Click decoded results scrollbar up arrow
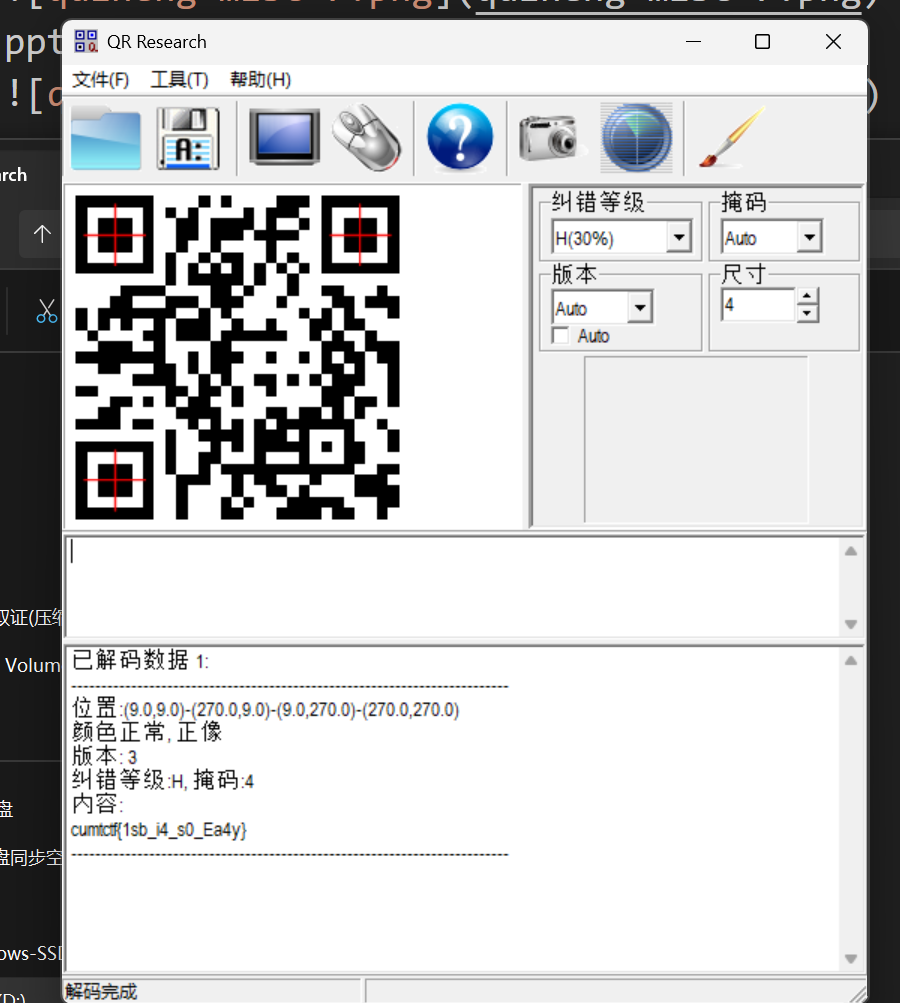900x1003 pixels. click(851, 661)
